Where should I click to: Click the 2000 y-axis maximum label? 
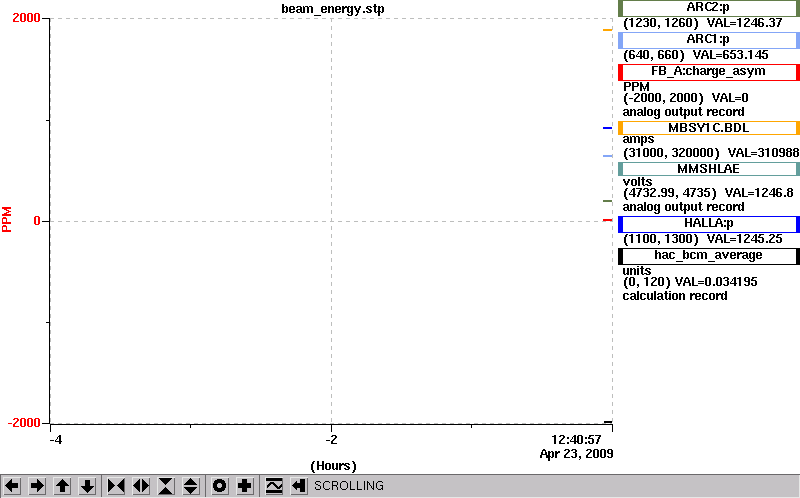coord(26,18)
